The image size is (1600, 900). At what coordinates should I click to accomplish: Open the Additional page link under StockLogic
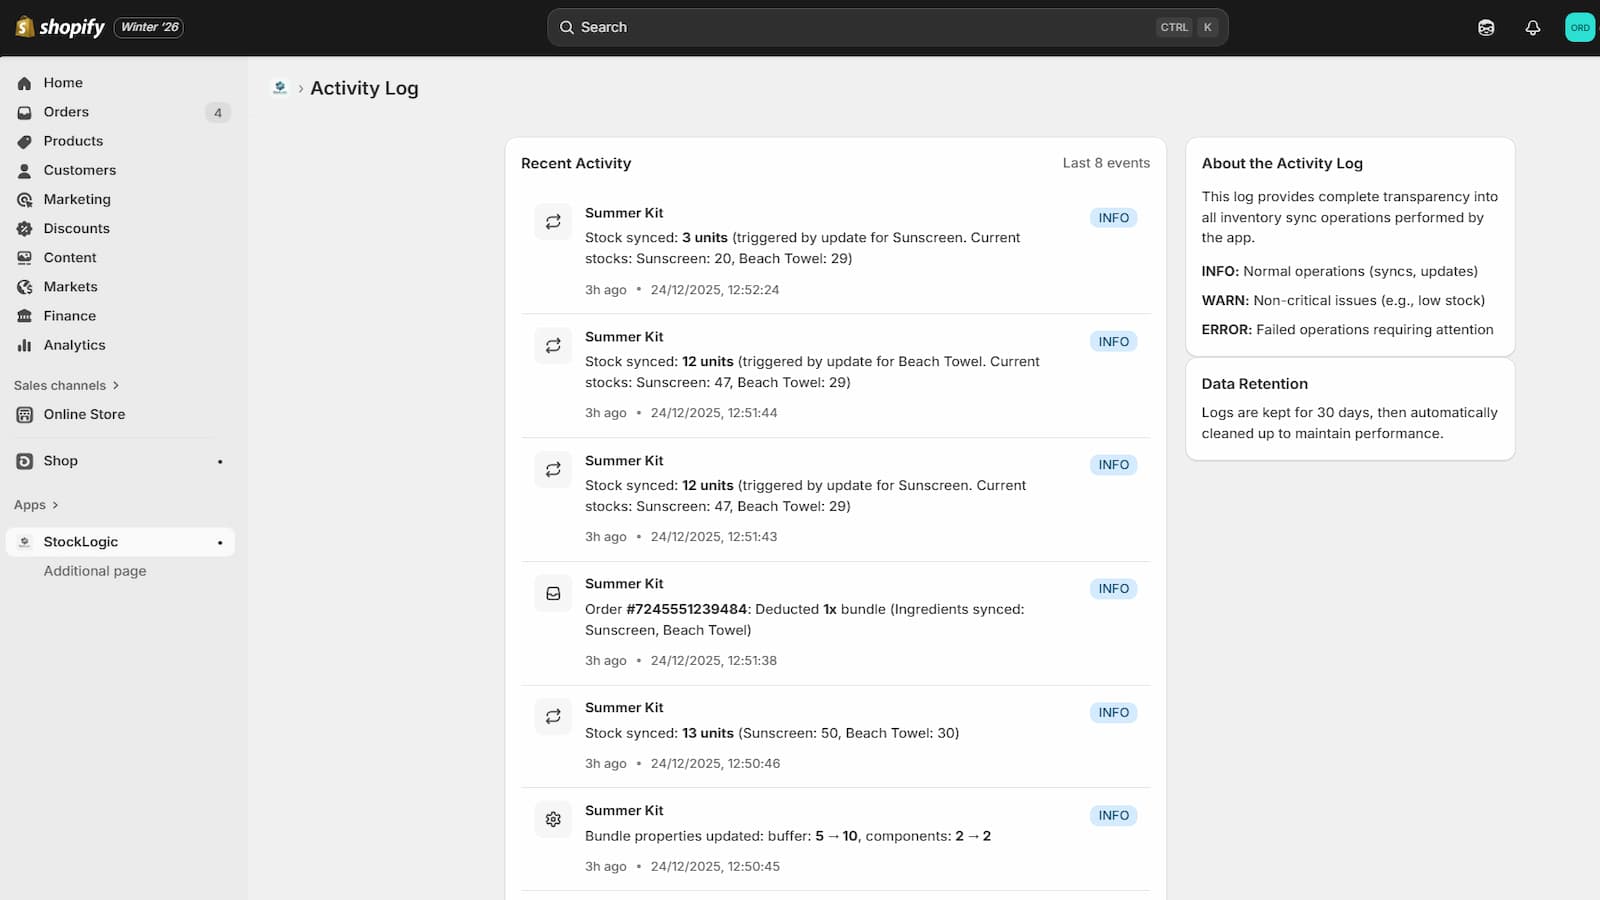pyautogui.click(x=95, y=571)
